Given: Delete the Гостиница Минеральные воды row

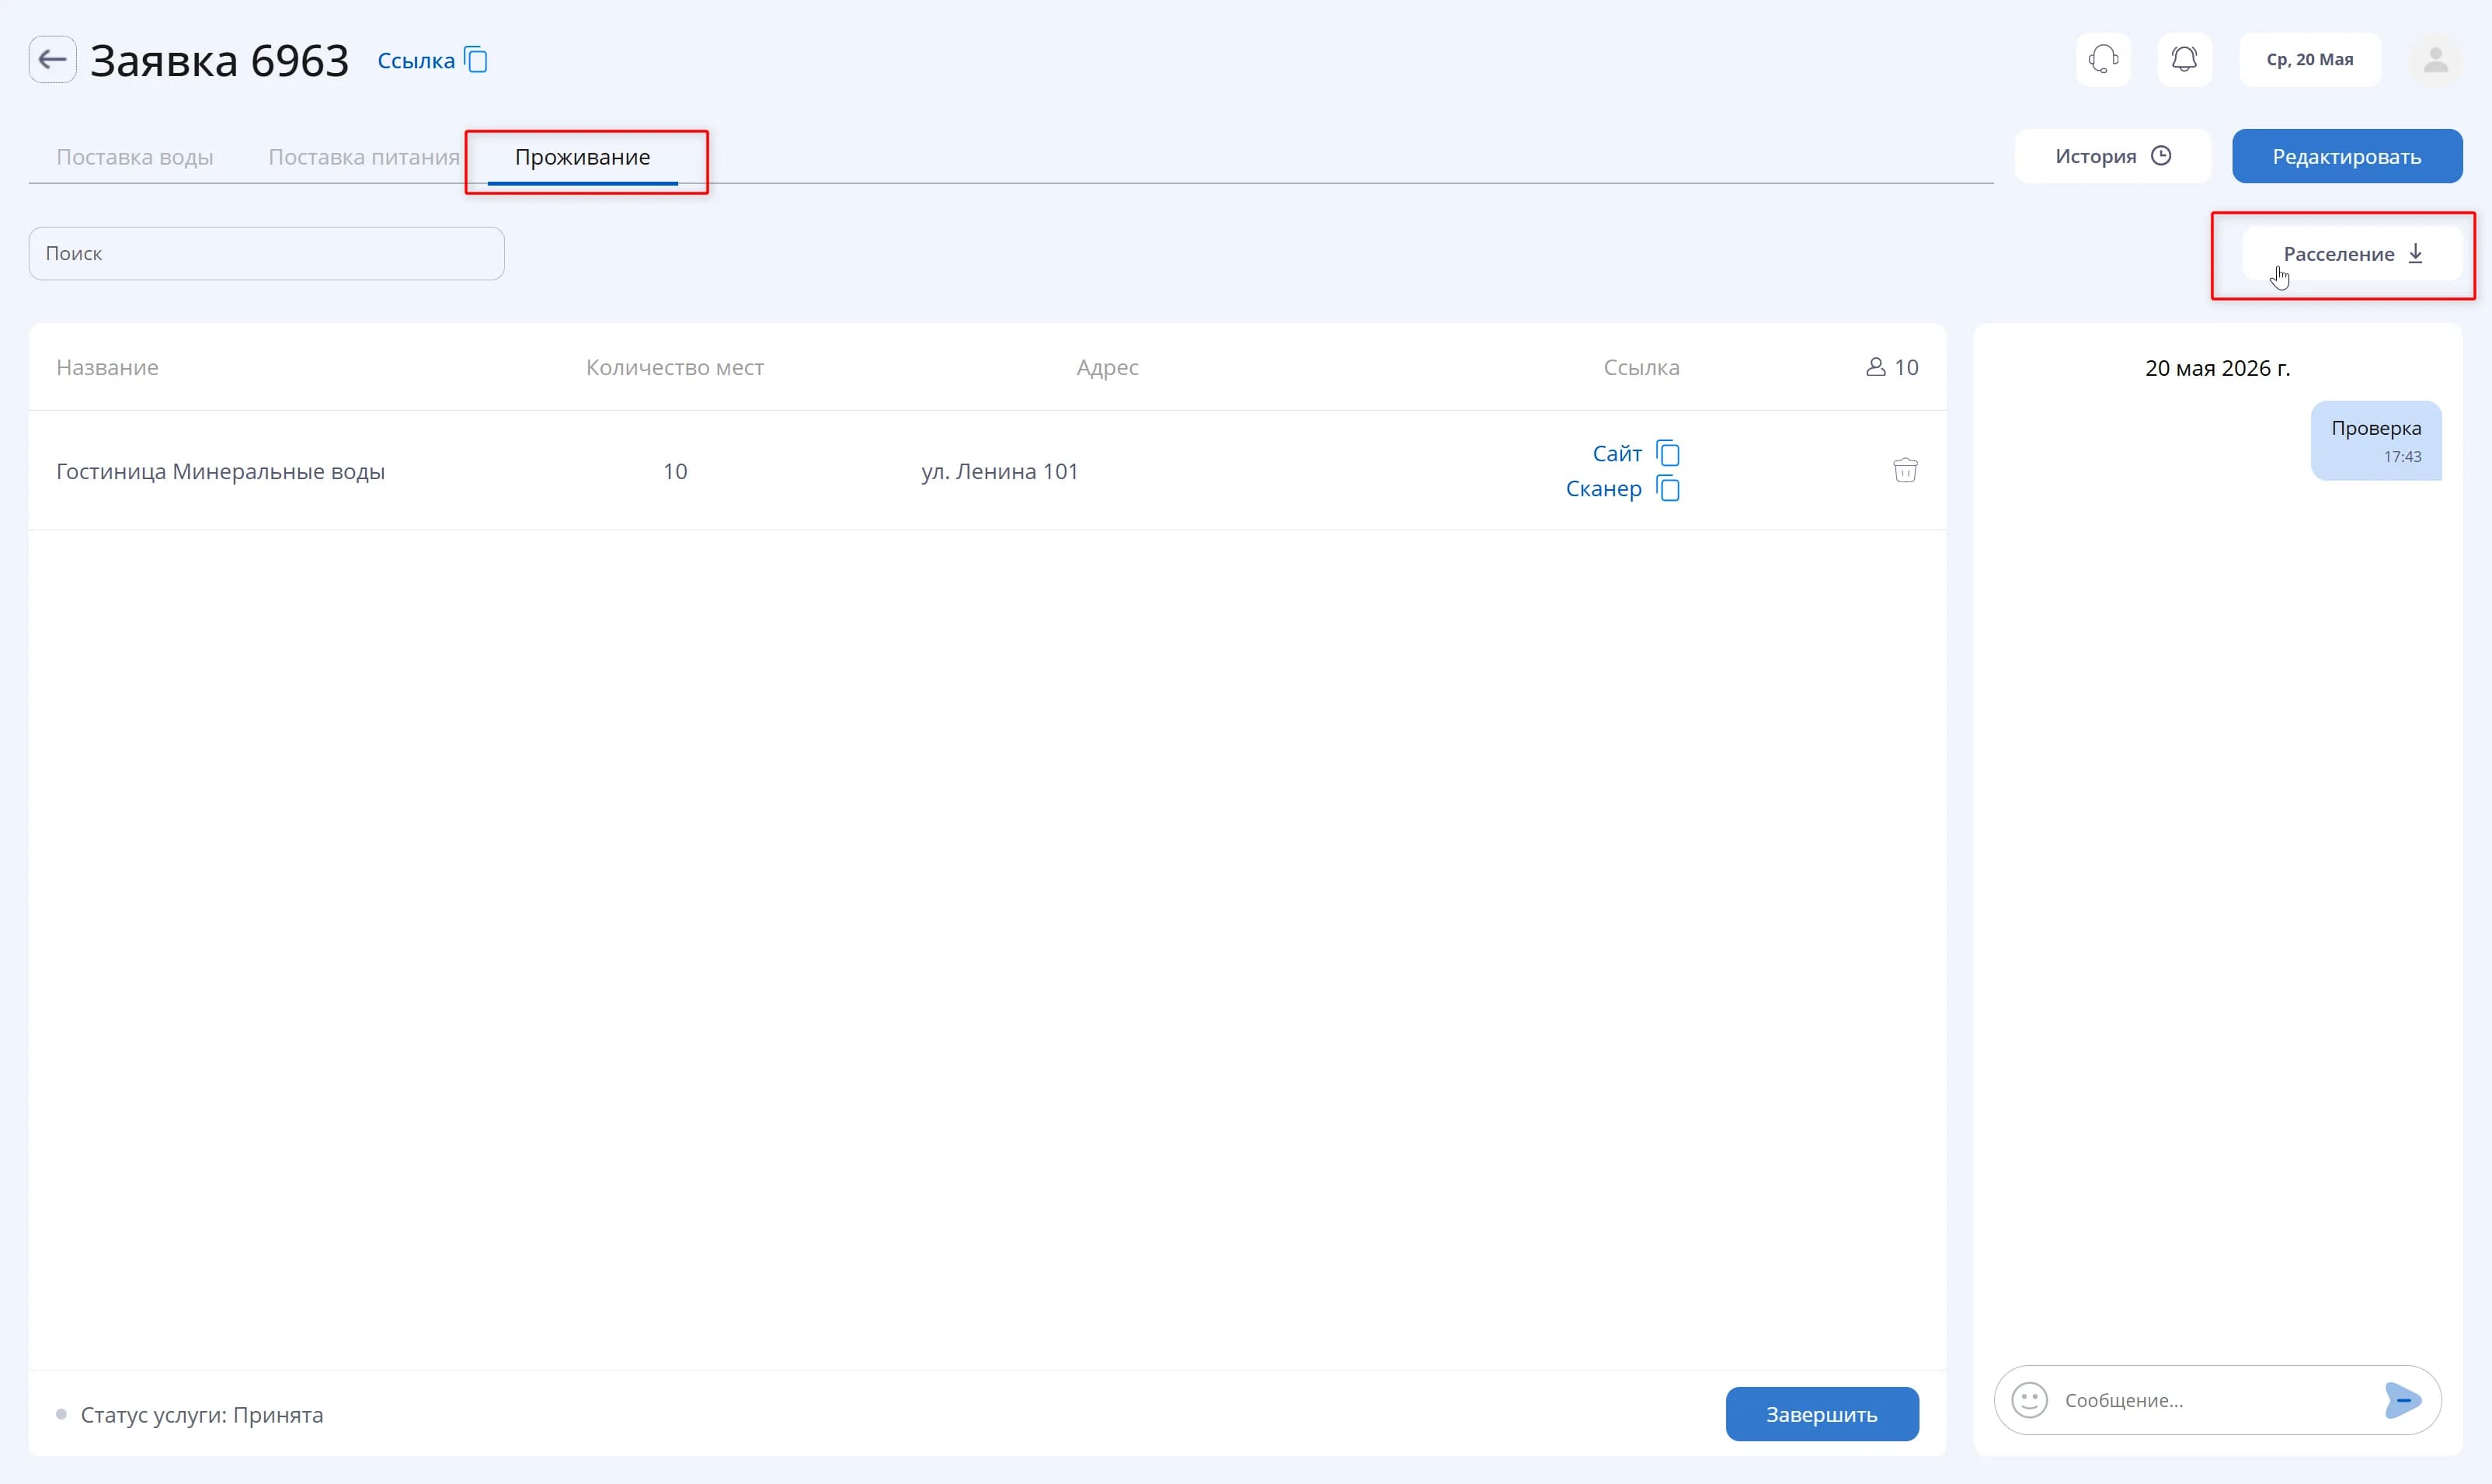Looking at the screenshot, I should click(1905, 470).
